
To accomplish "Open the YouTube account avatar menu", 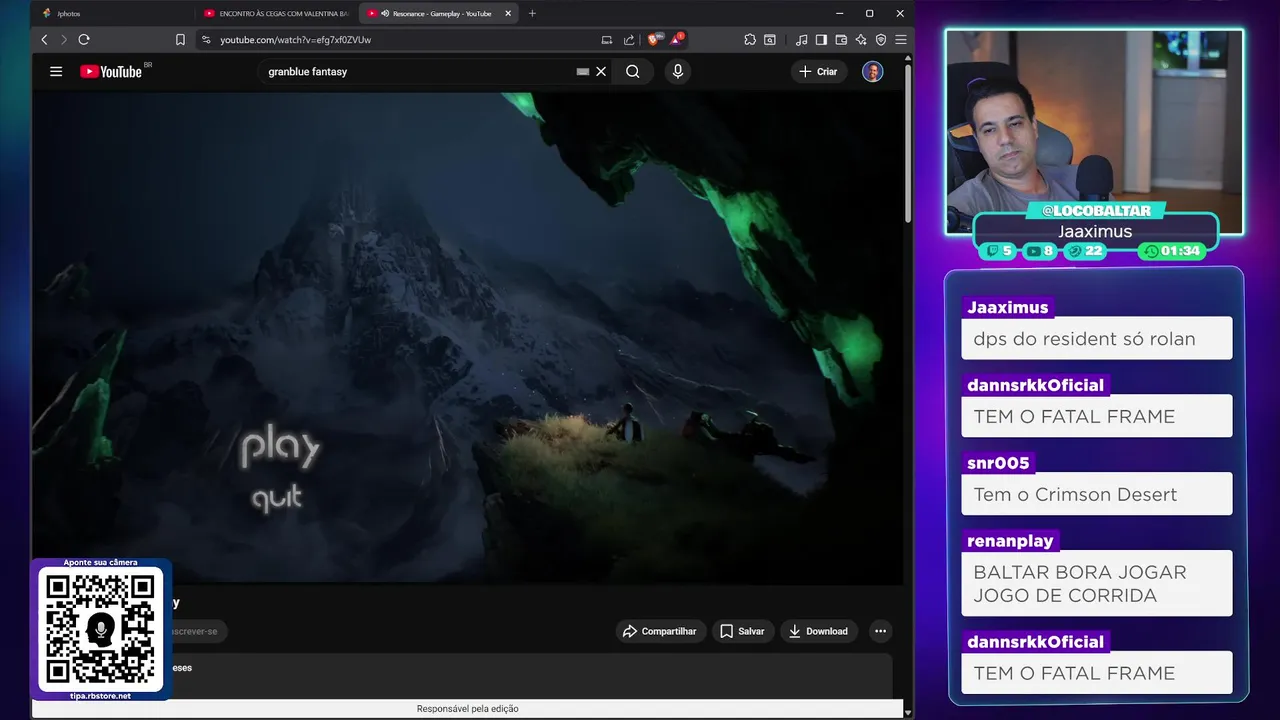I will [x=873, y=71].
